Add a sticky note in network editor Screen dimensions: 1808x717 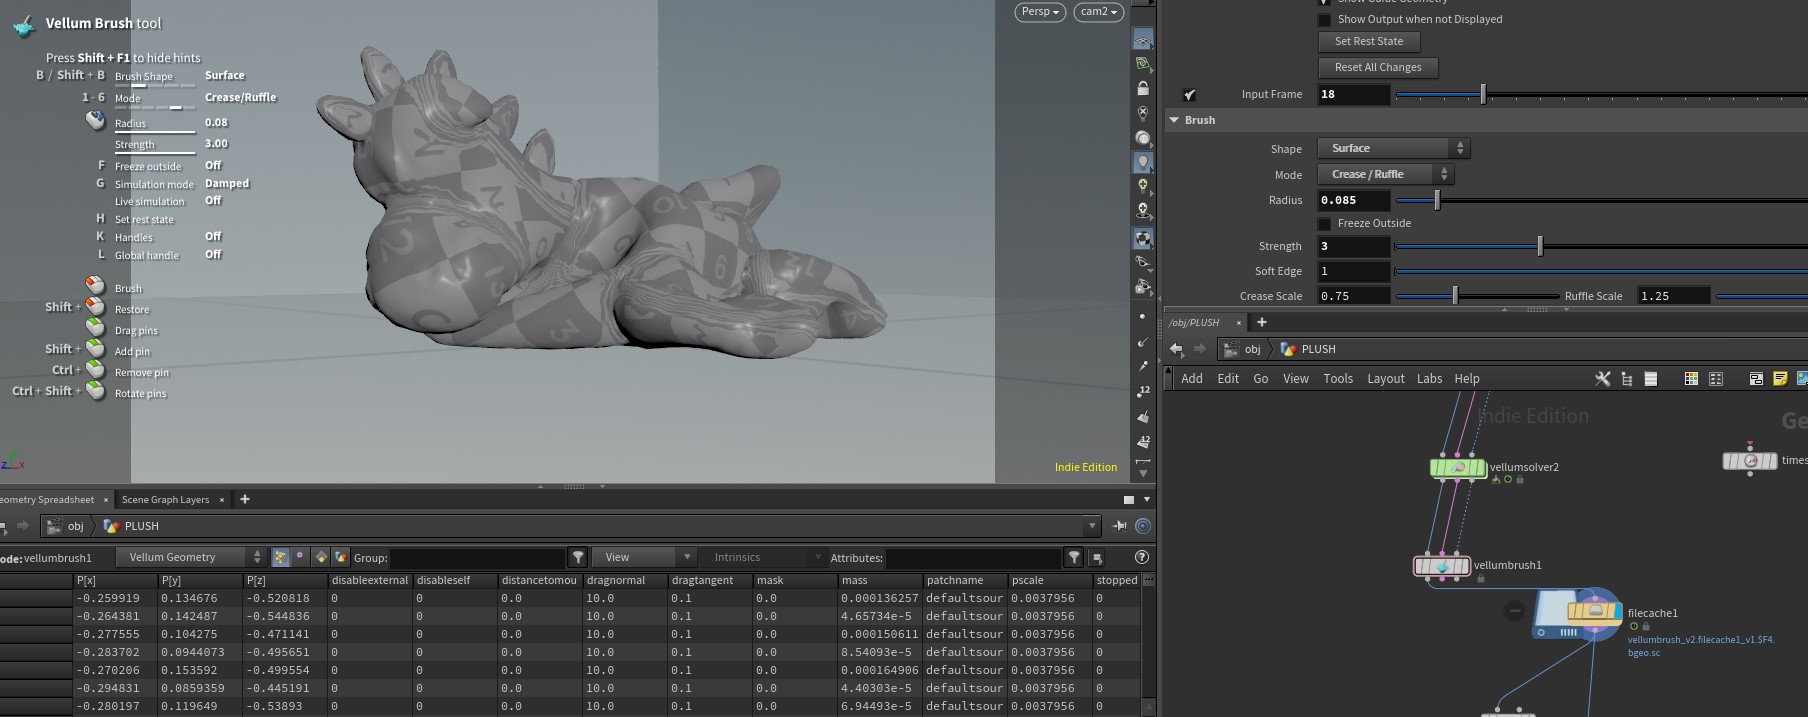click(x=1780, y=379)
